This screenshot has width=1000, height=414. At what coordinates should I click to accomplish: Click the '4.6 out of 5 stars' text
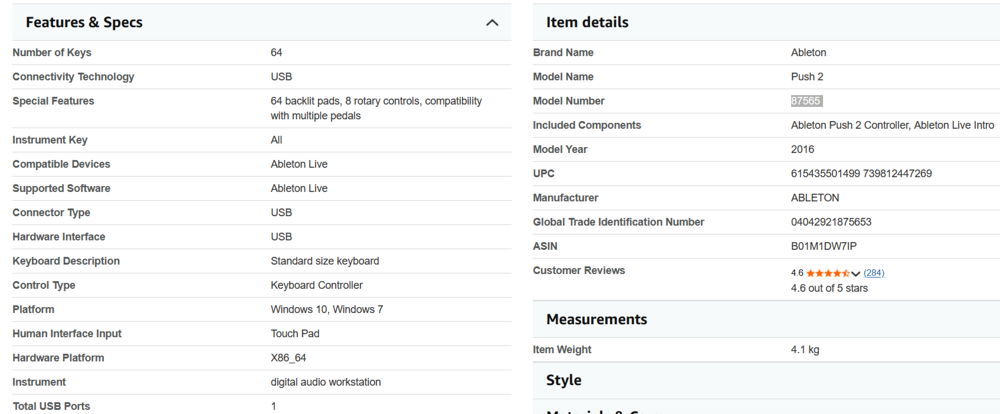click(829, 288)
